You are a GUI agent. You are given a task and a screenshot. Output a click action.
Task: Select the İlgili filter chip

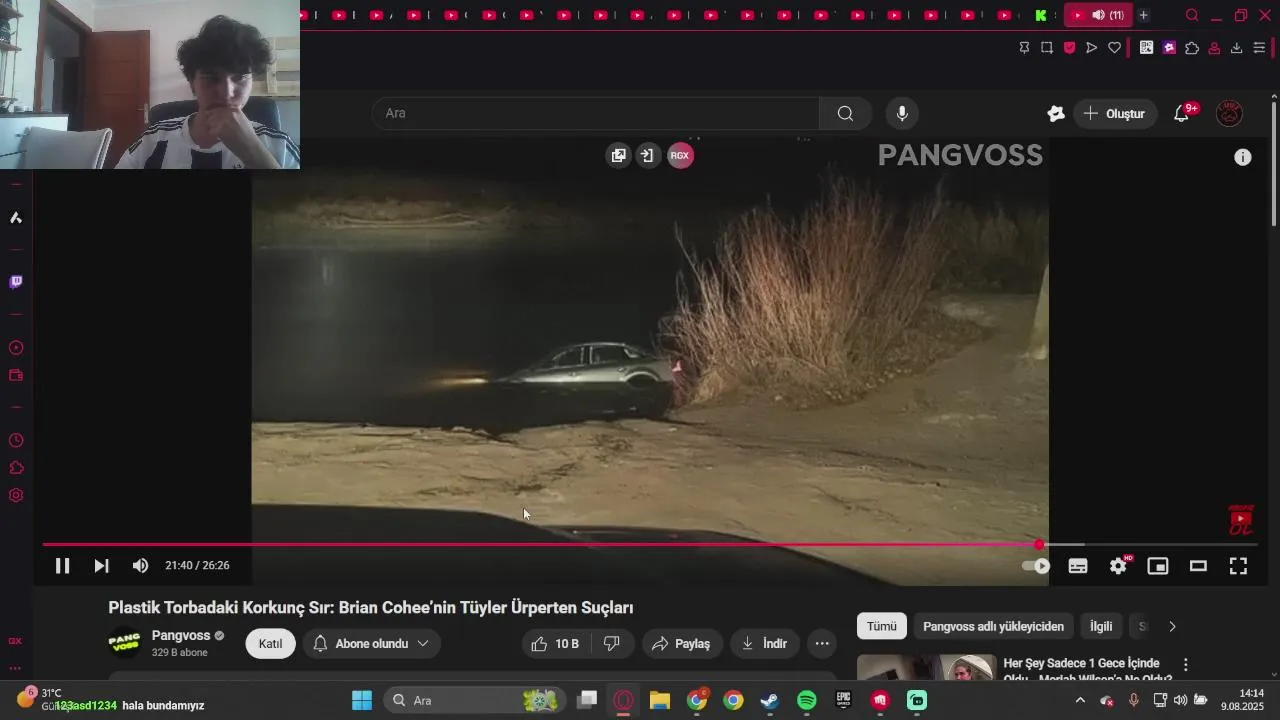[1101, 626]
